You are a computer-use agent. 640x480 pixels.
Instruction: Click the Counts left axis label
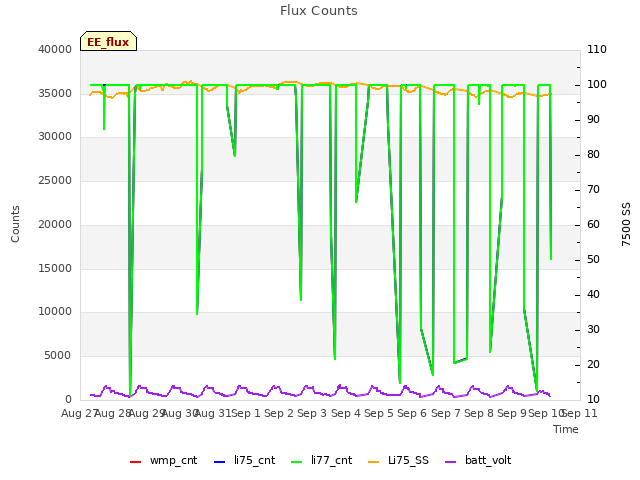(x=15, y=224)
